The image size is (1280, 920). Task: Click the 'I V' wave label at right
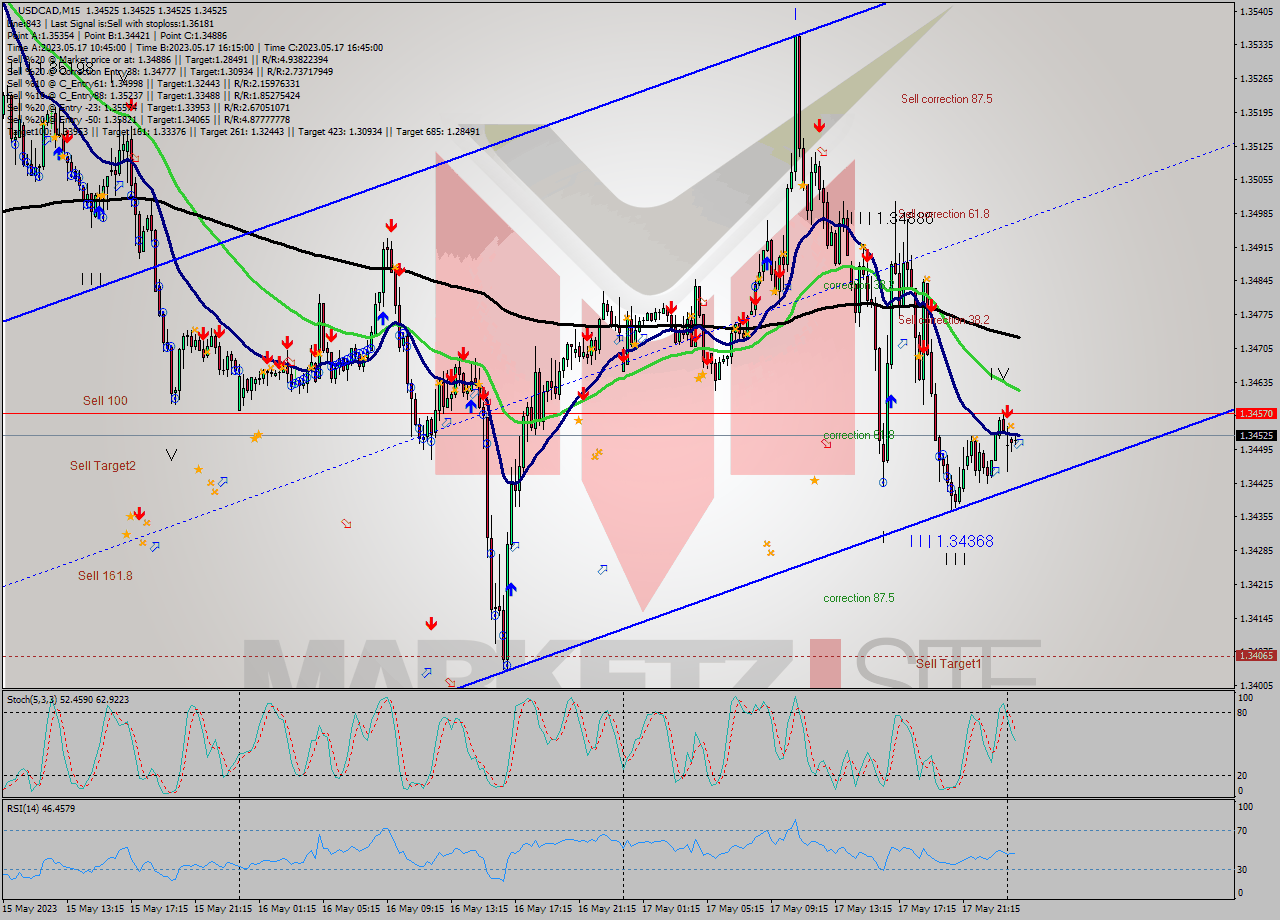[x=999, y=374]
